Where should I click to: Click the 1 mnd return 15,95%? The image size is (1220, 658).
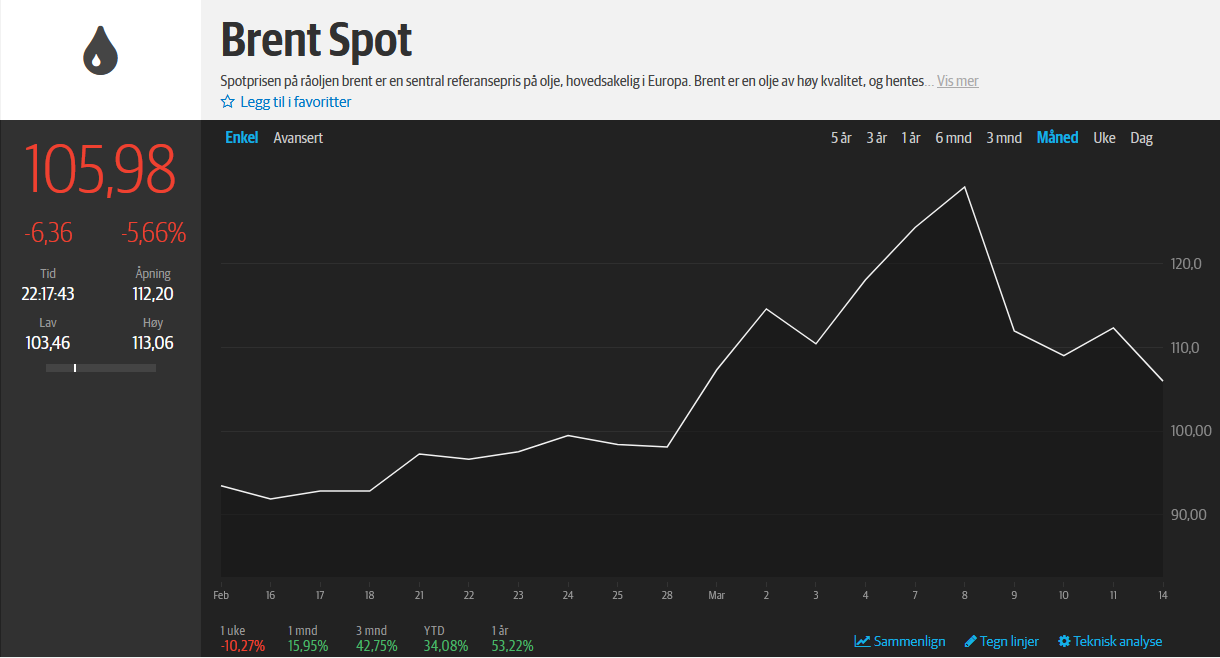pos(308,646)
